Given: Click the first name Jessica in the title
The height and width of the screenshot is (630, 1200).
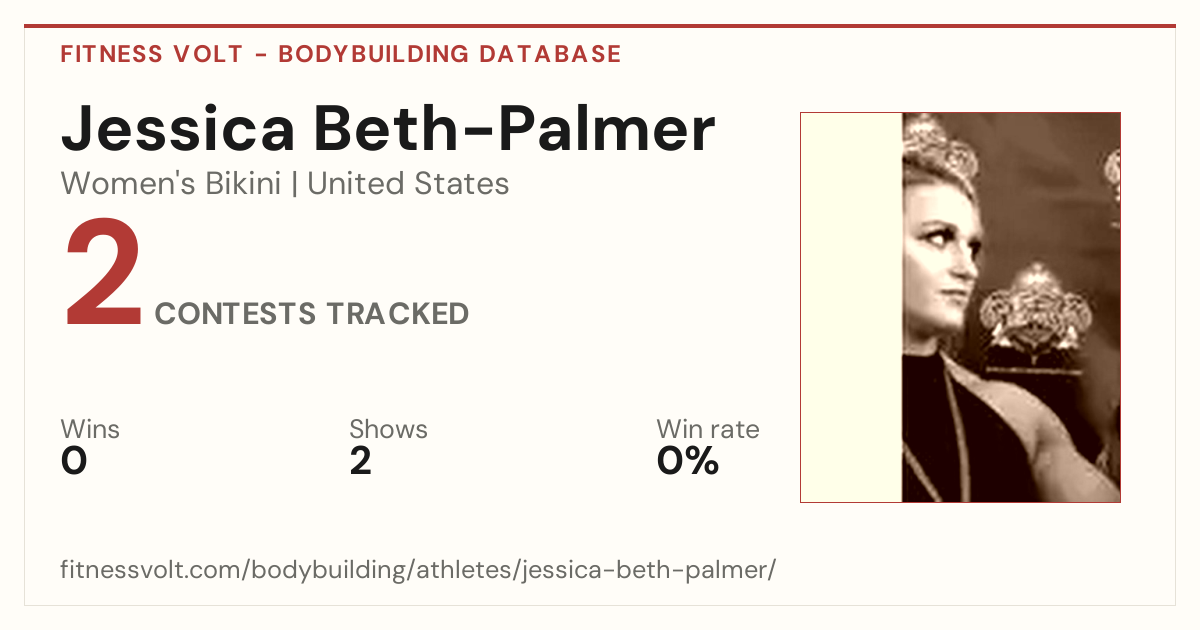Looking at the screenshot, I should [178, 130].
